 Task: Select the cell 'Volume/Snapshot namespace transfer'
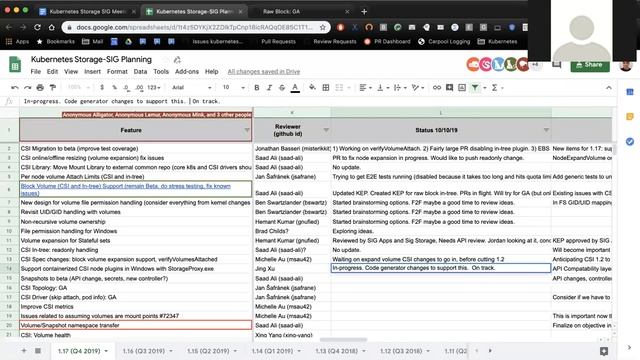point(136,325)
